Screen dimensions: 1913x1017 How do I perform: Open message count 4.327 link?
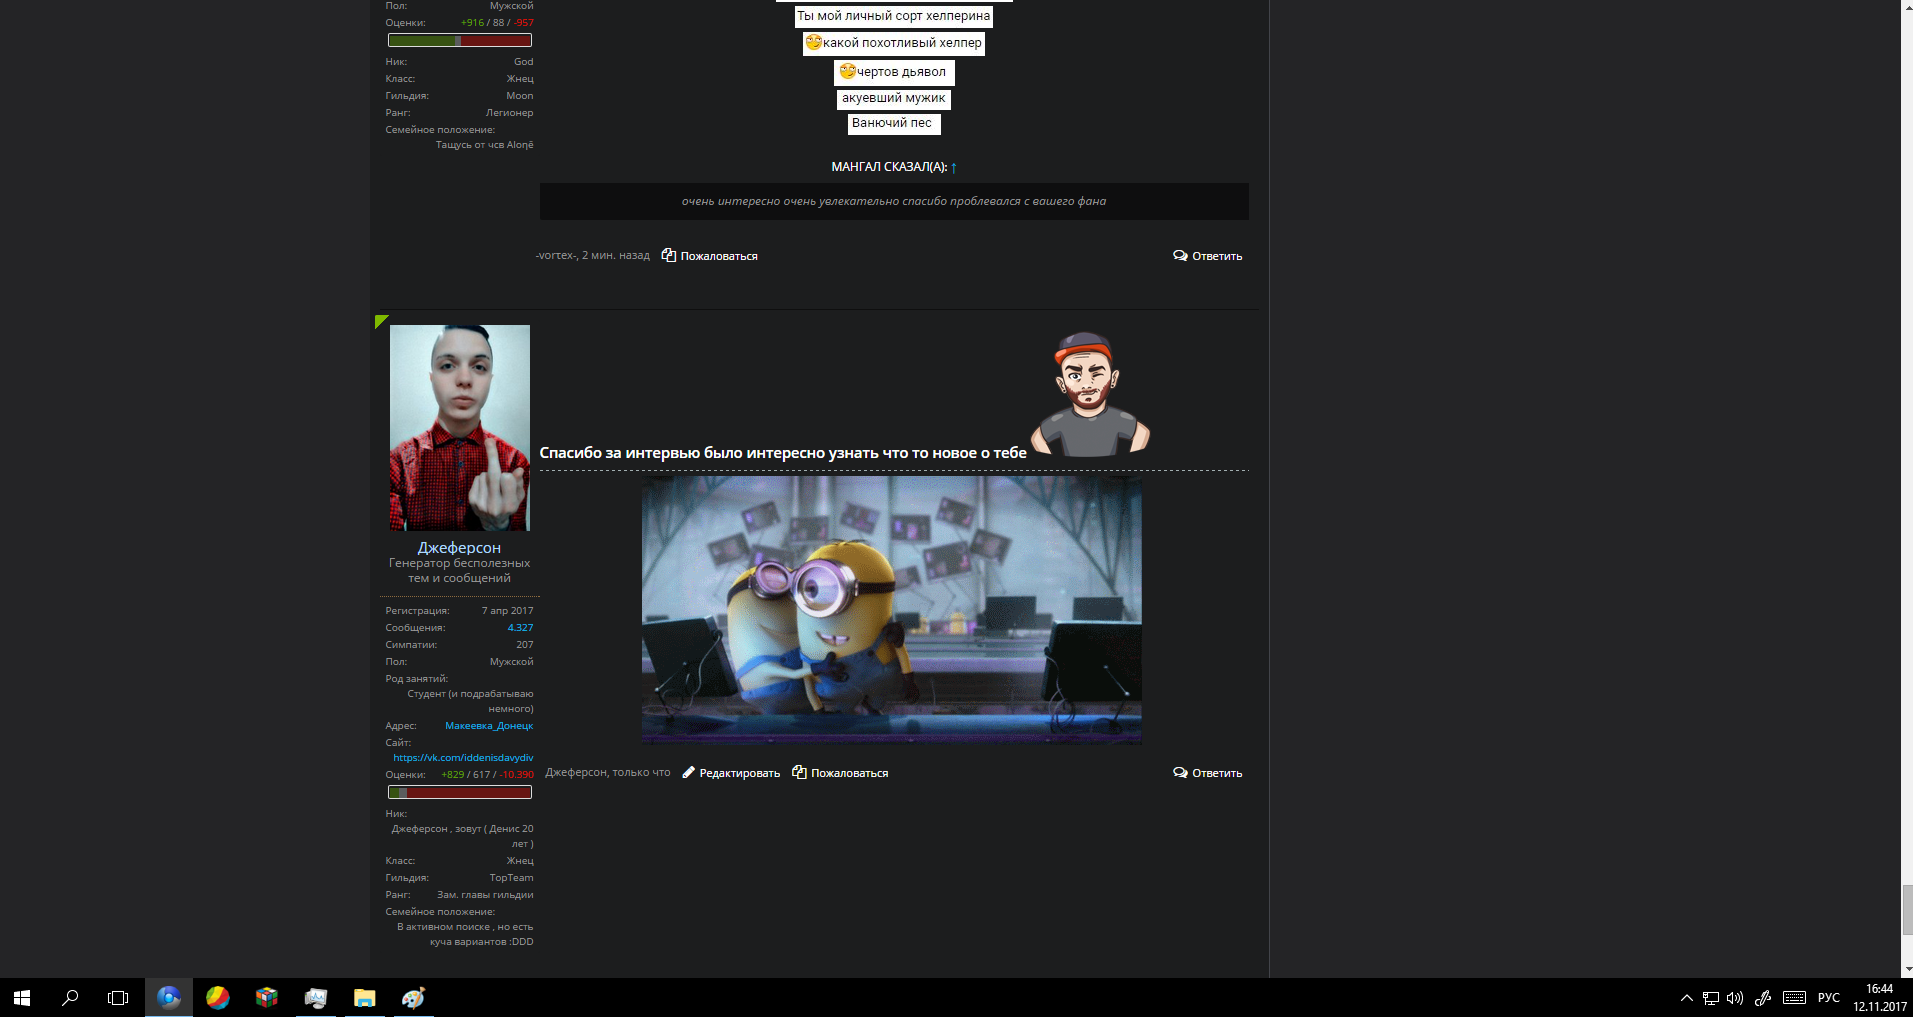[520, 628]
